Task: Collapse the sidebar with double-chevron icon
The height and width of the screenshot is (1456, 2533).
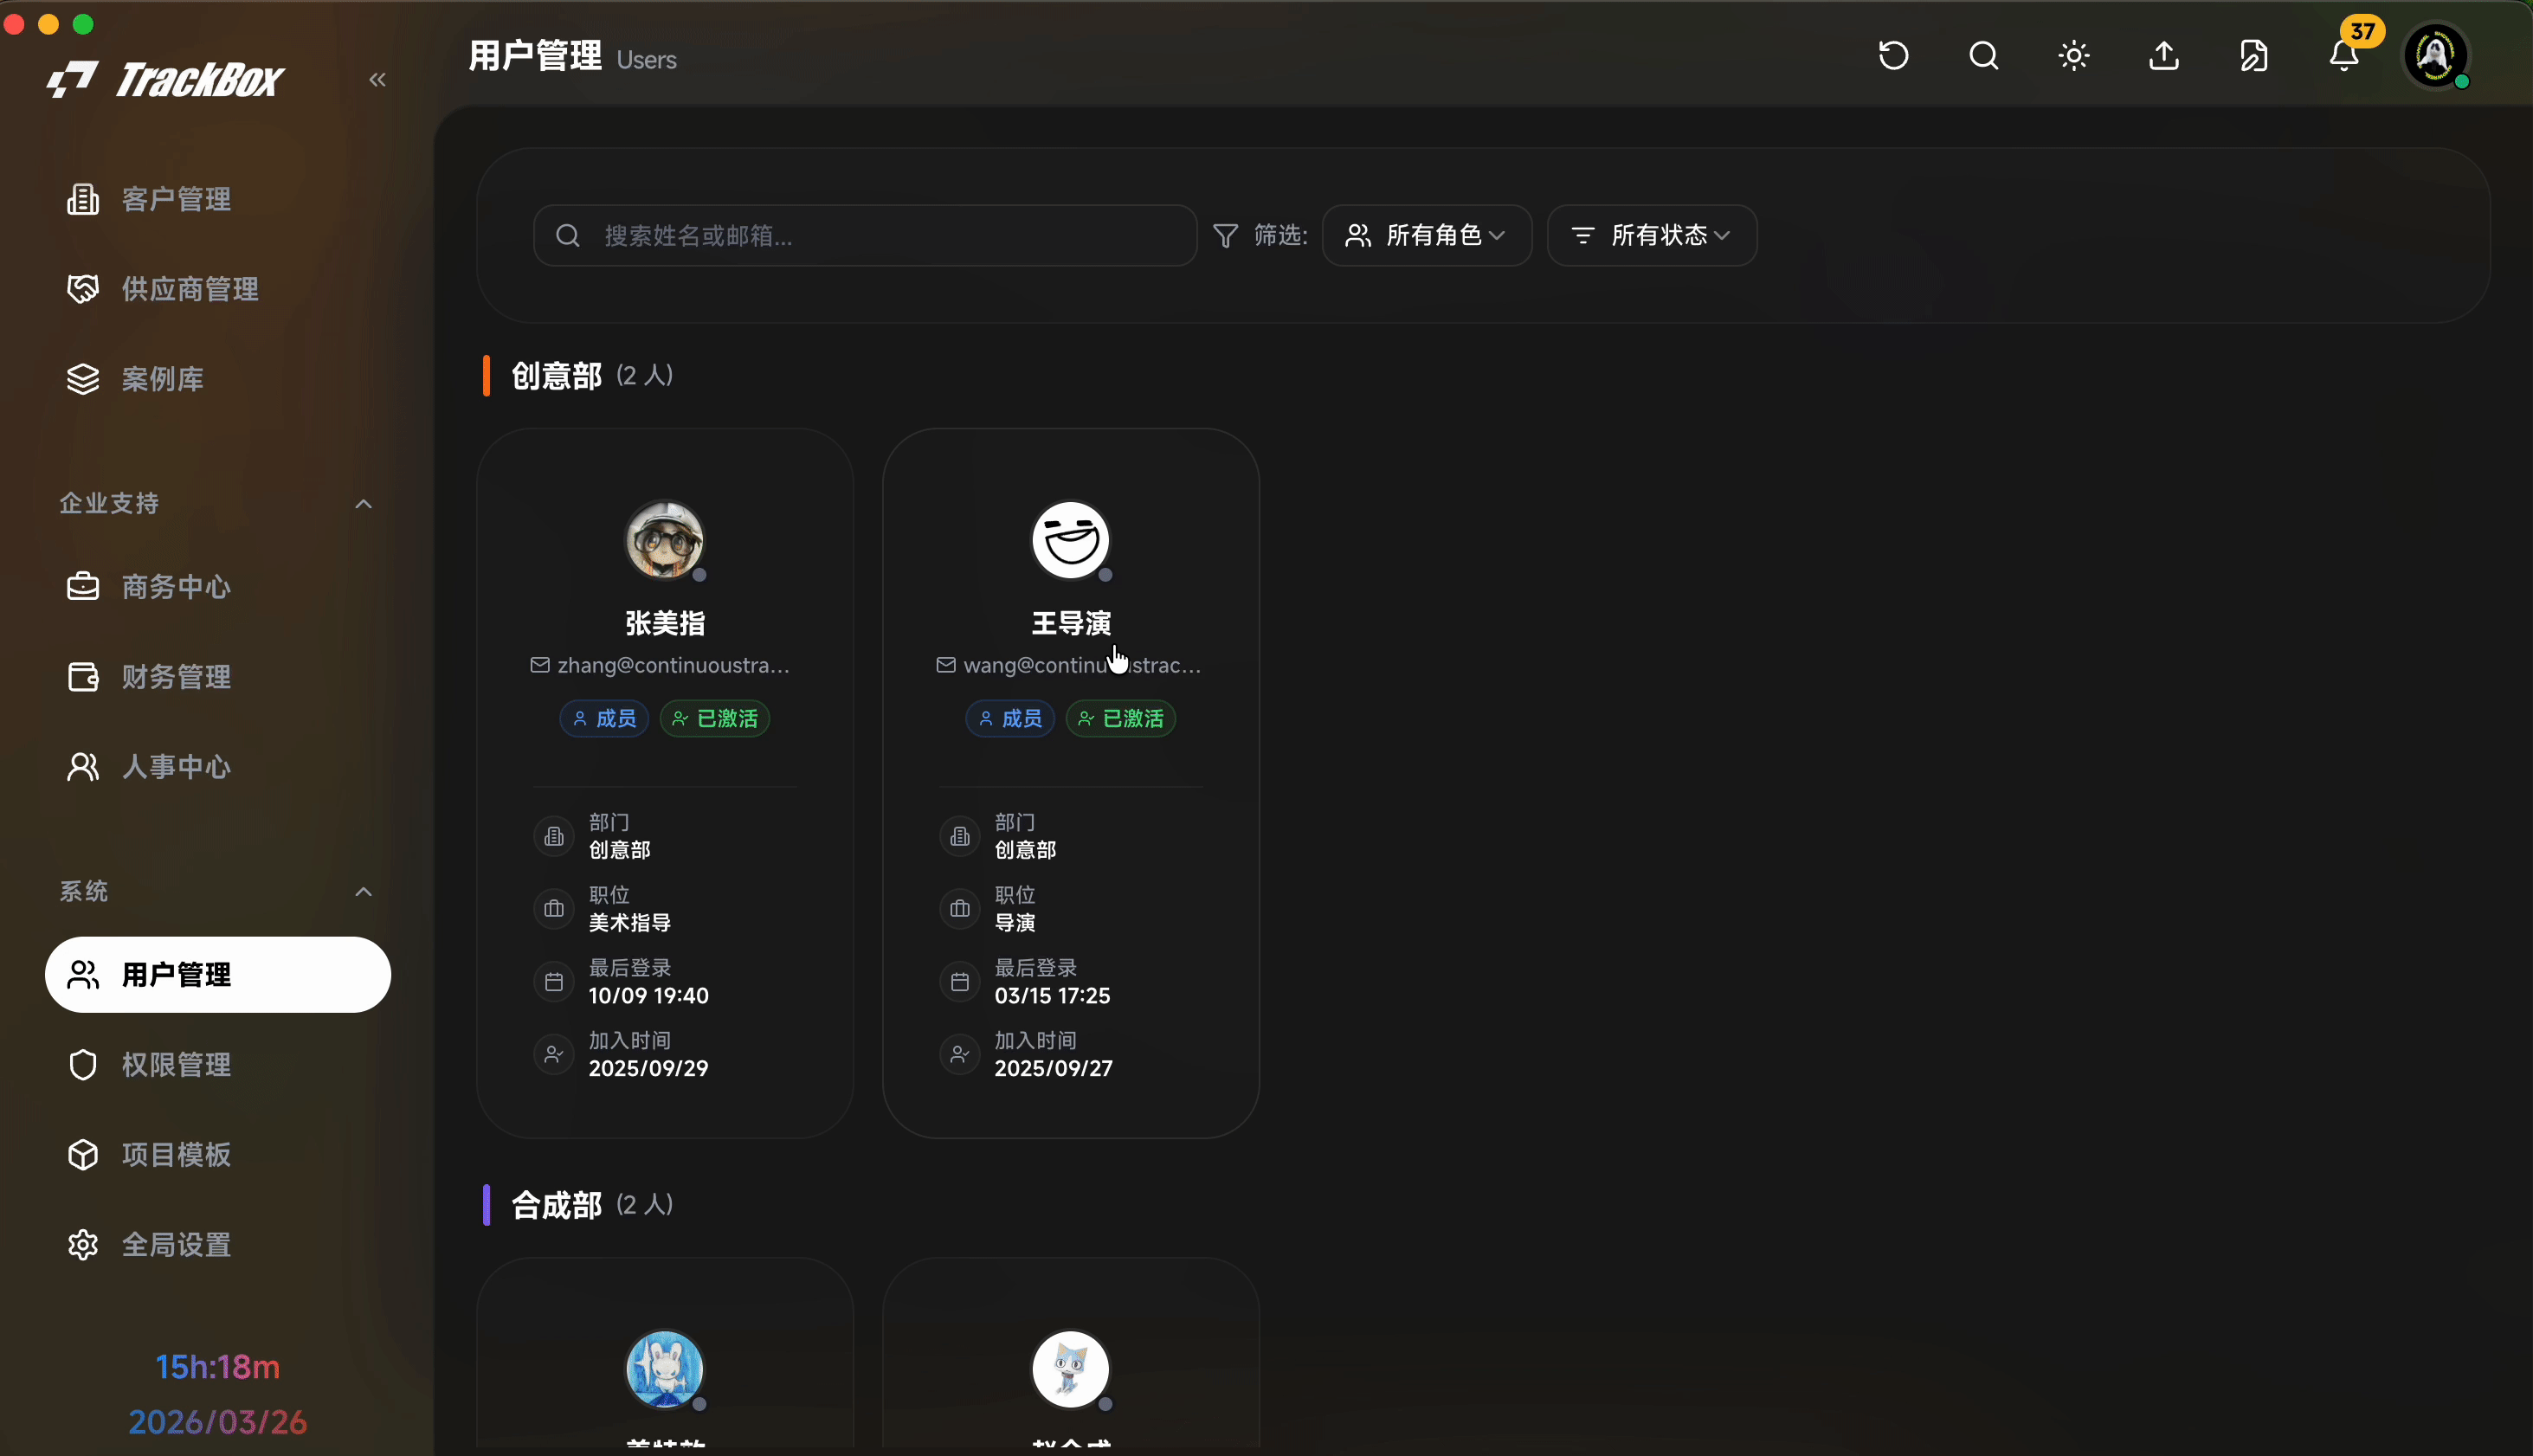Action: 377,80
